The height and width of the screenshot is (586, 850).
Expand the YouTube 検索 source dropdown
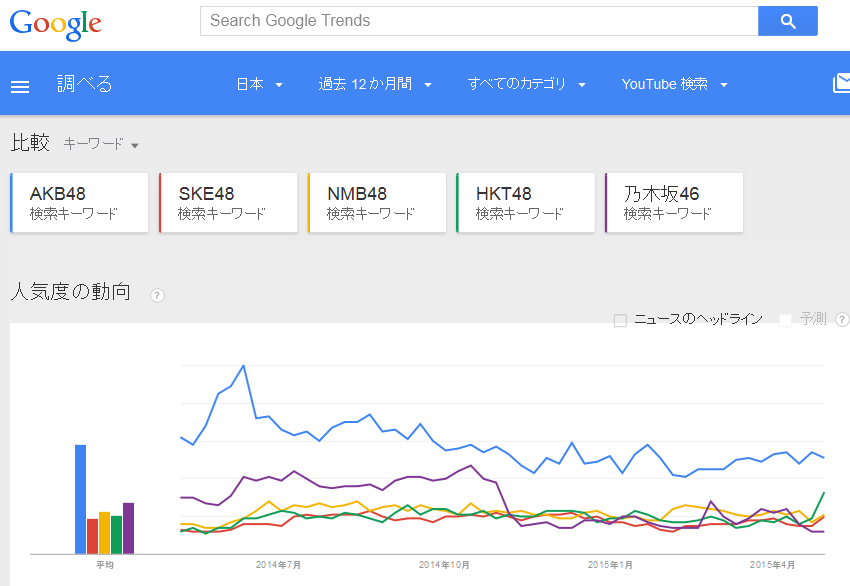(674, 85)
